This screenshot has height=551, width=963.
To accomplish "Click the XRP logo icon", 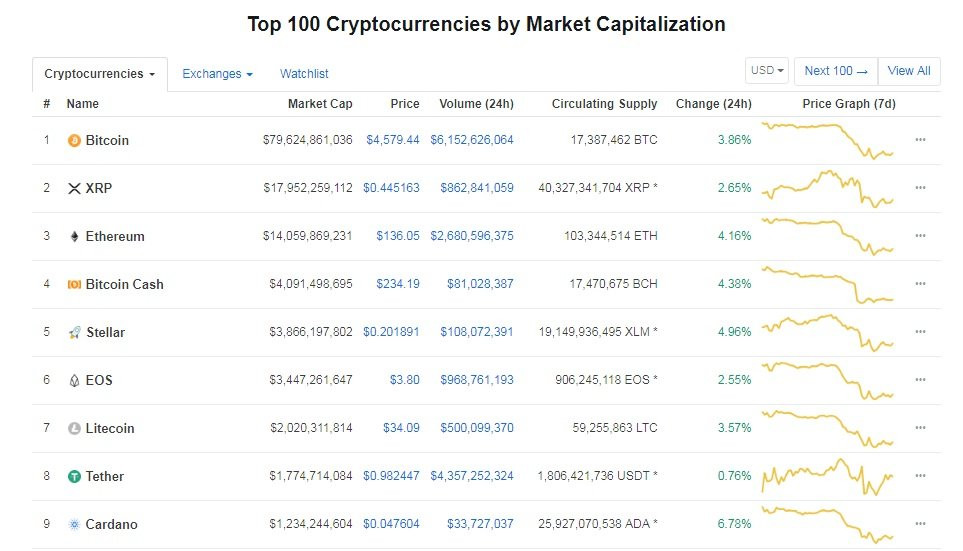I will (73, 189).
